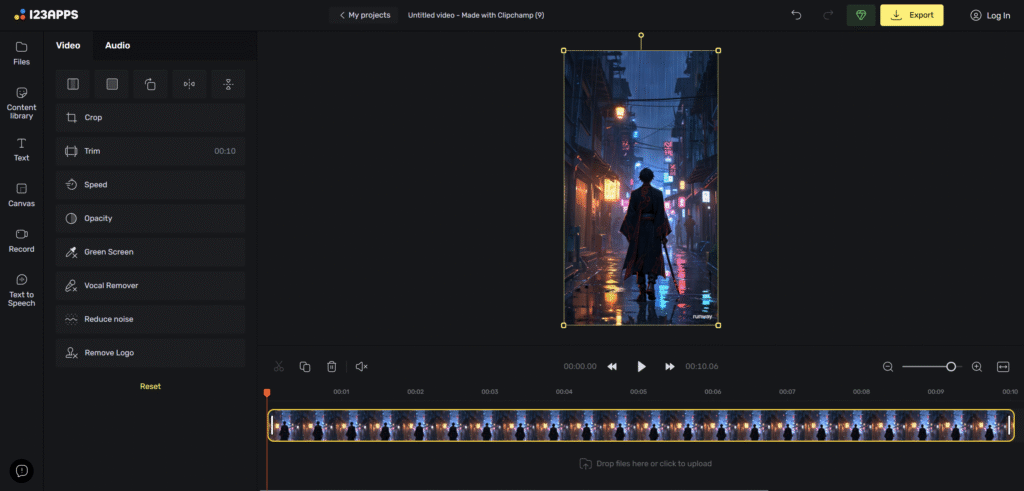The image size is (1024, 491).
Task: Click the rotation handle above the preview
Action: click(x=641, y=35)
